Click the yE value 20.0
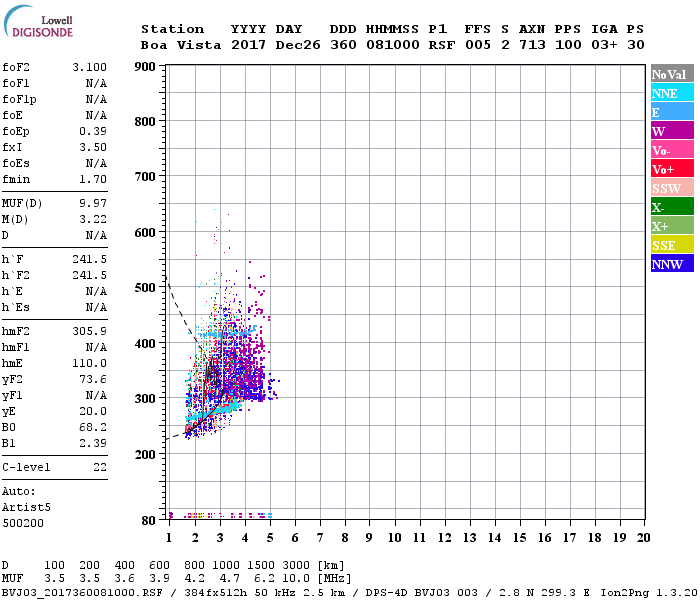The width and height of the screenshot is (700, 600). coord(93,412)
